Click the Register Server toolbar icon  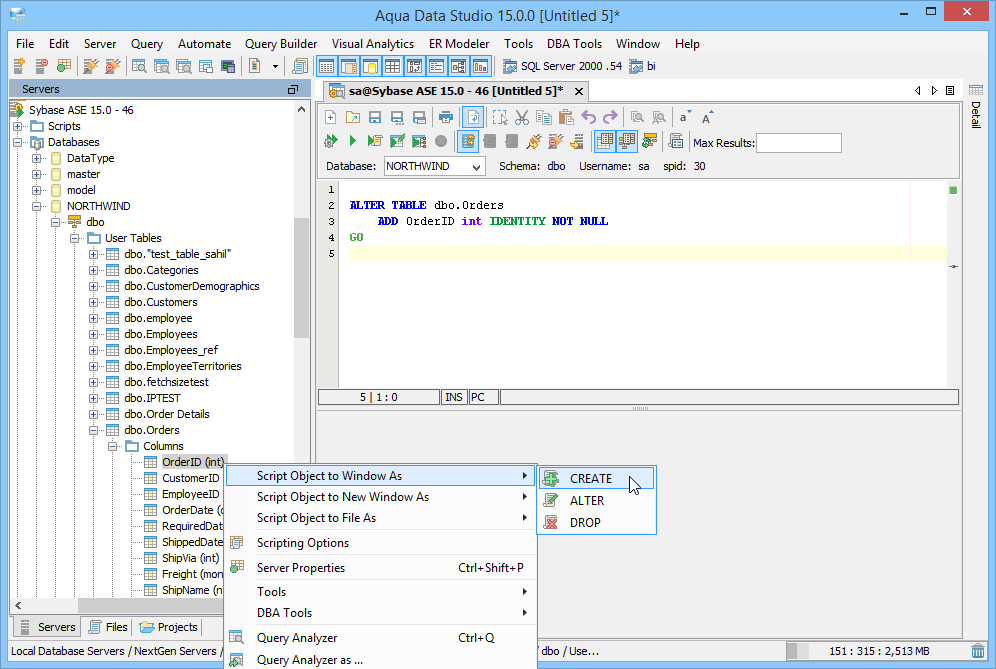(x=19, y=66)
